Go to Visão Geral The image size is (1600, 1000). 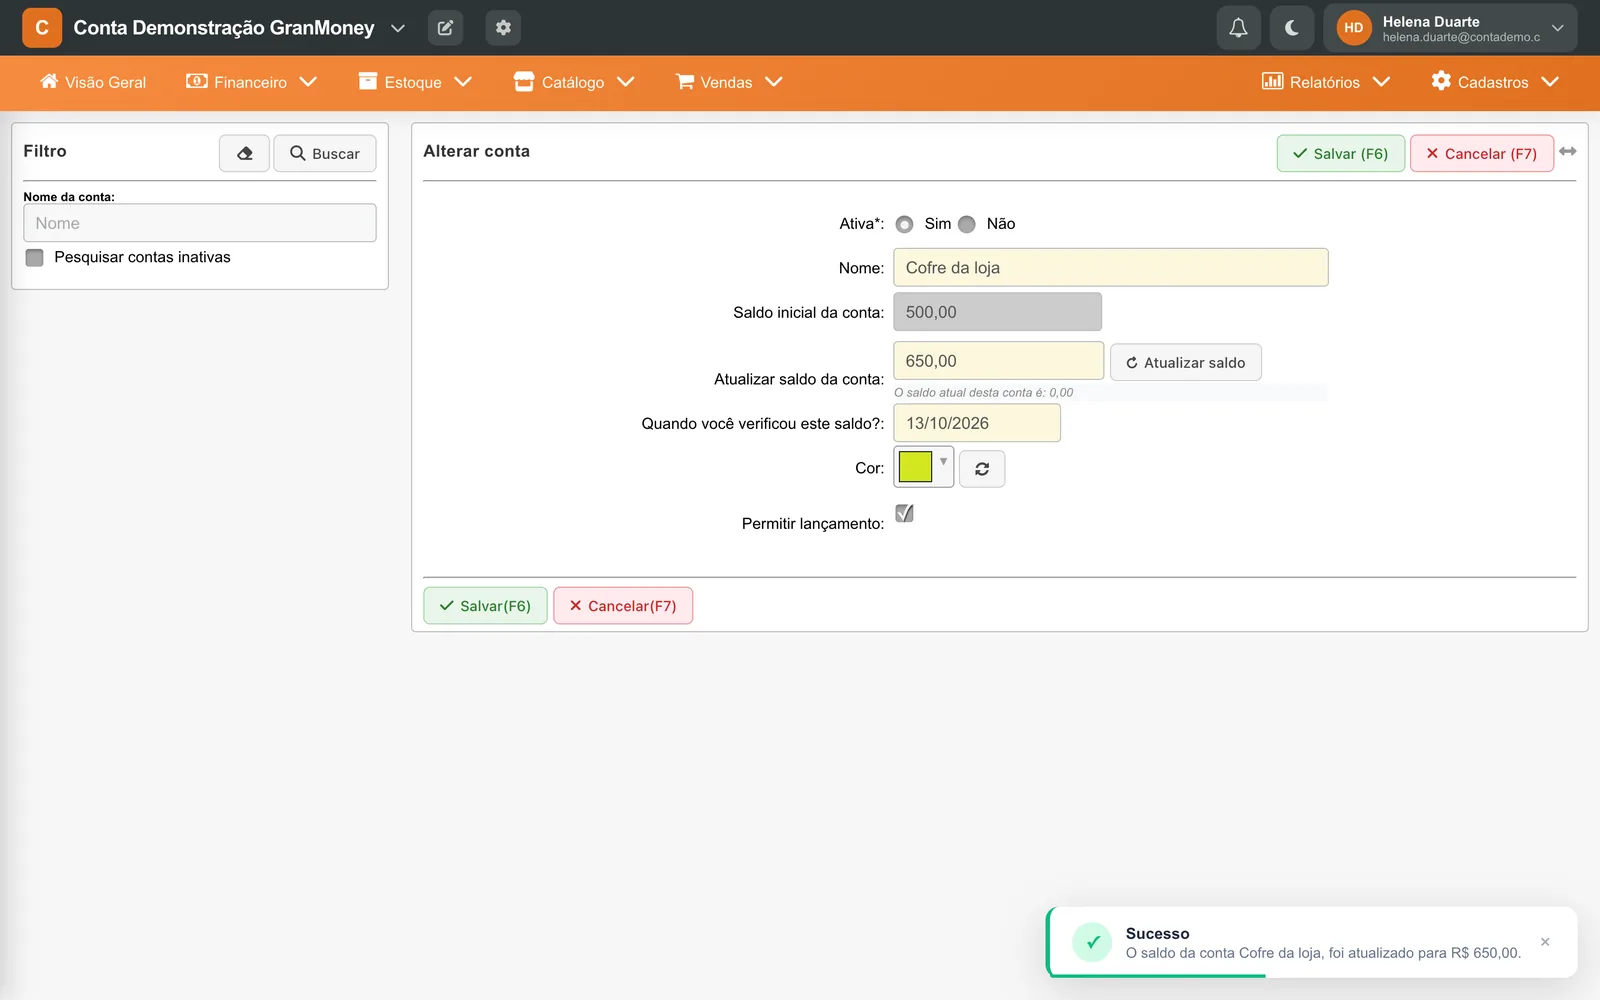click(93, 82)
